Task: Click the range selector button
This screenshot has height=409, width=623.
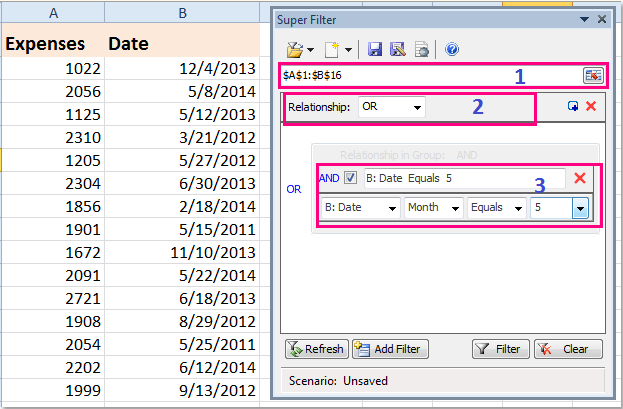Action: [x=593, y=75]
